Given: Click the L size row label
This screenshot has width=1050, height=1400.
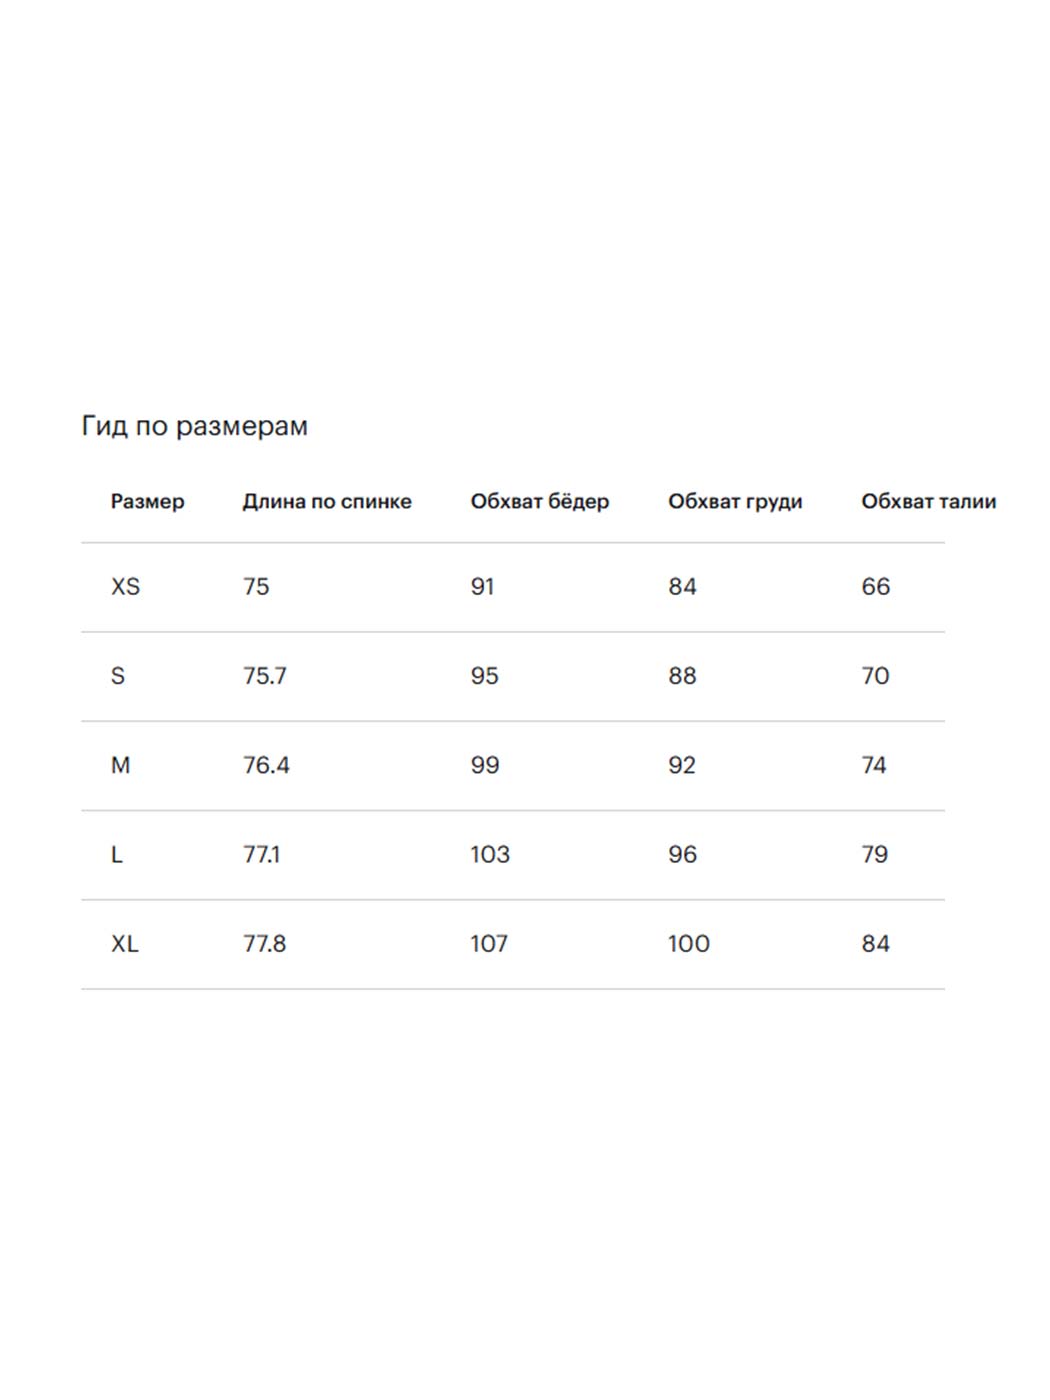Looking at the screenshot, I should coord(117,855).
